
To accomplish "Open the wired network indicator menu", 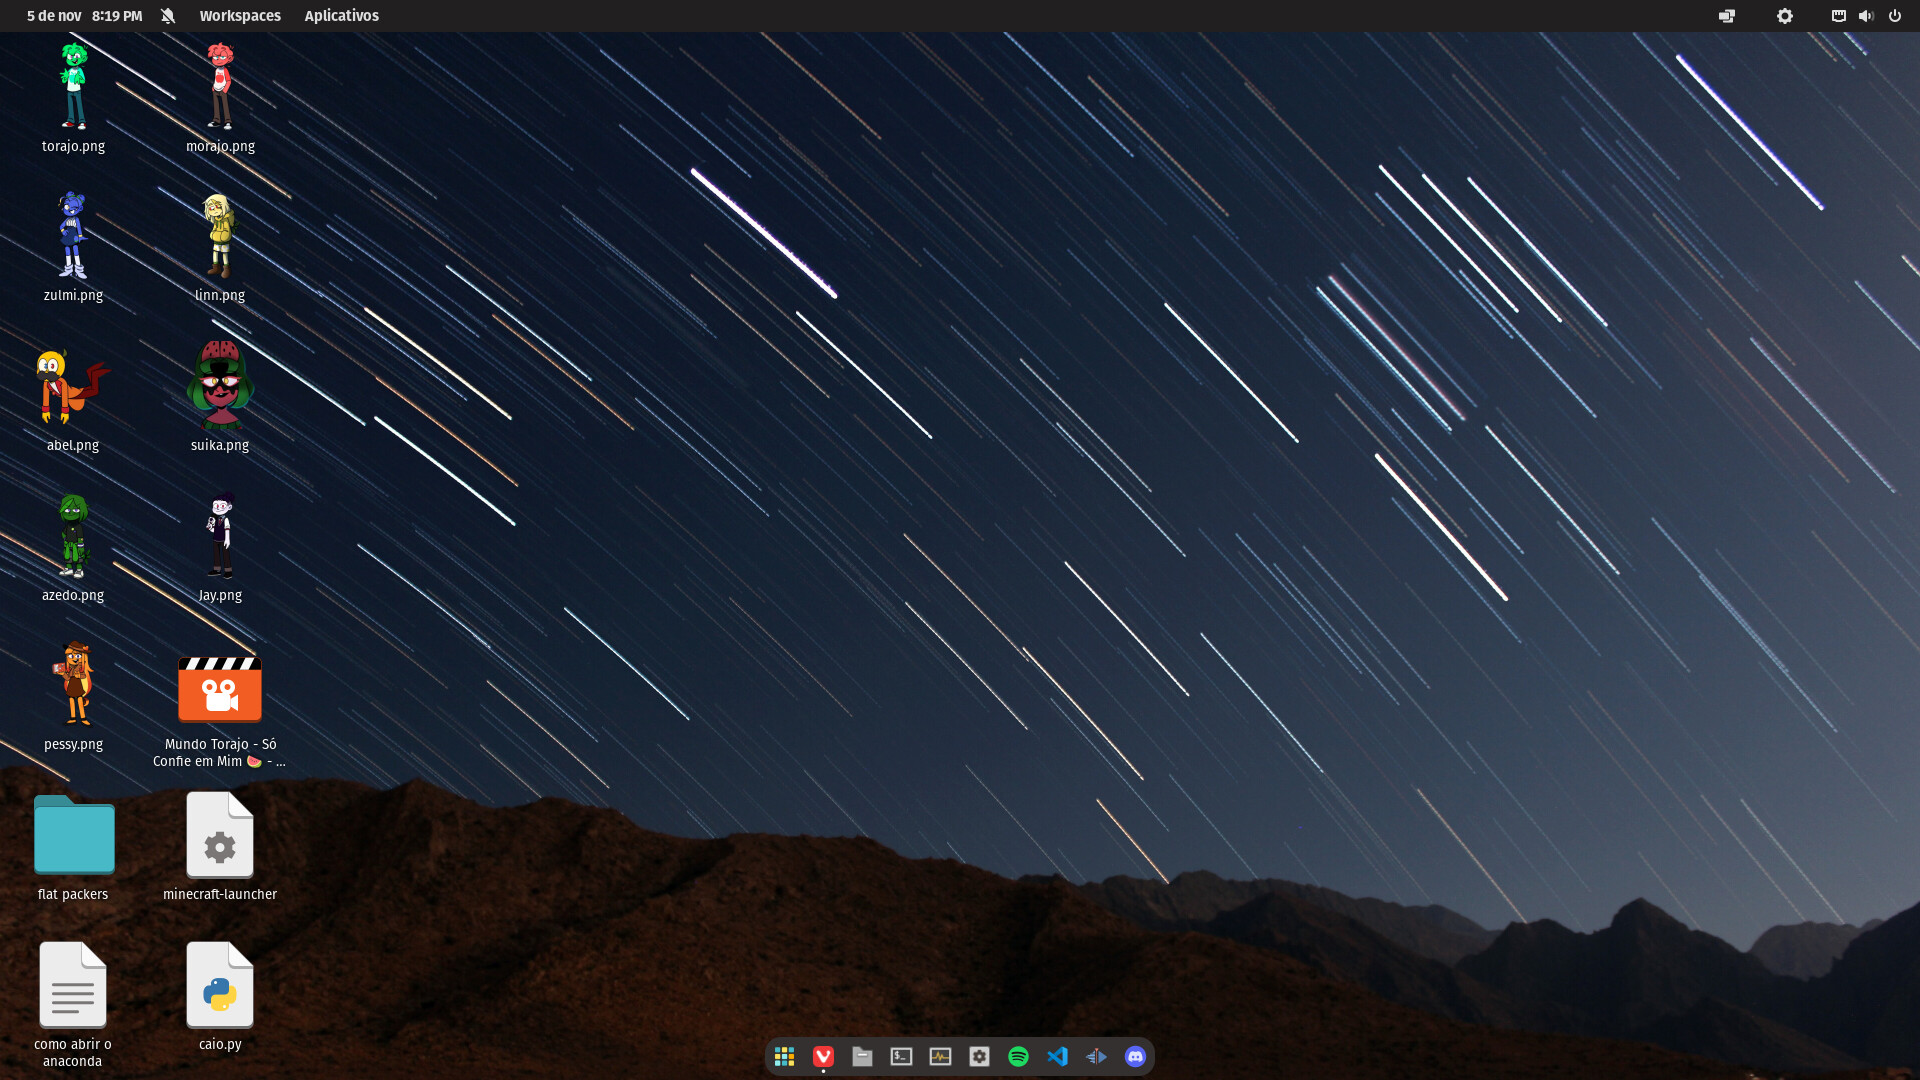I will point(1838,16).
